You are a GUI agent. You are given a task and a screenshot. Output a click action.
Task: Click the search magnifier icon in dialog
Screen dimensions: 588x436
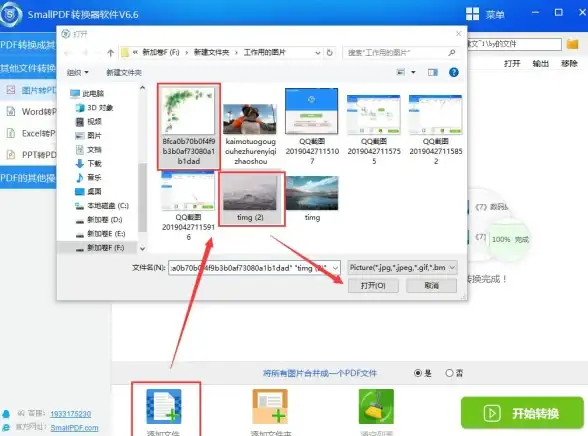(x=452, y=53)
